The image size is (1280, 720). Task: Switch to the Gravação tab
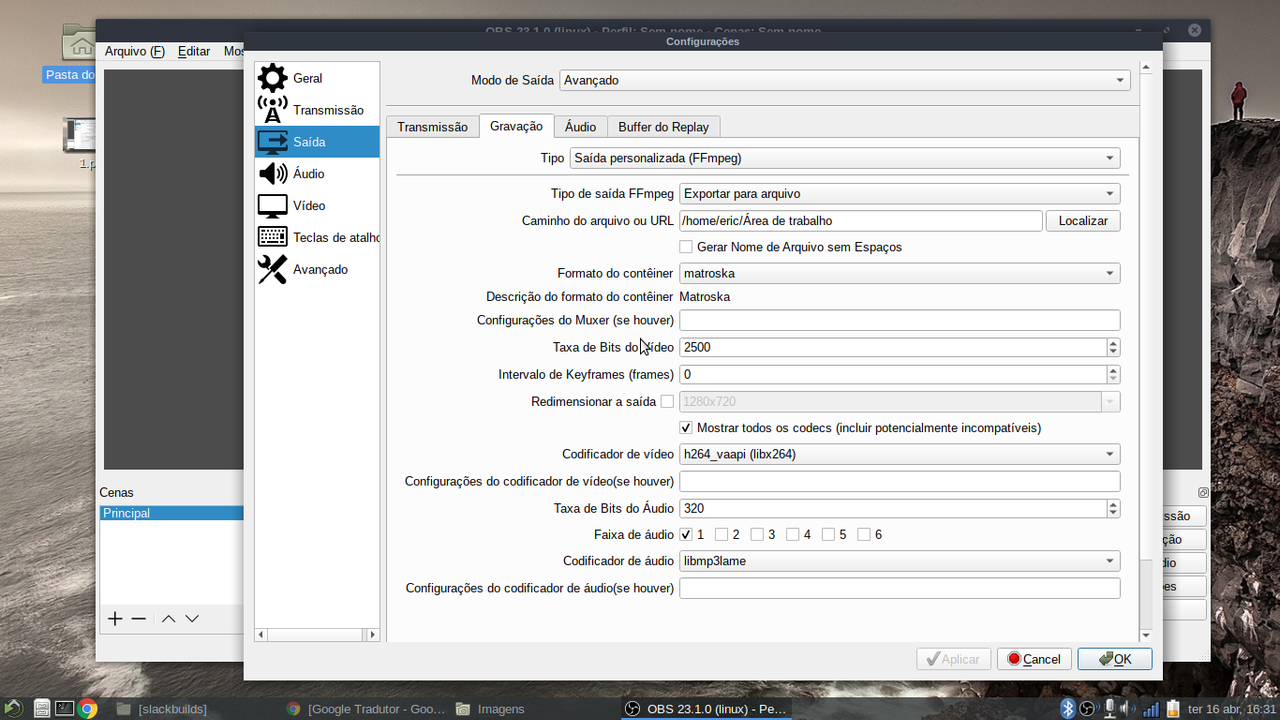click(516, 126)
